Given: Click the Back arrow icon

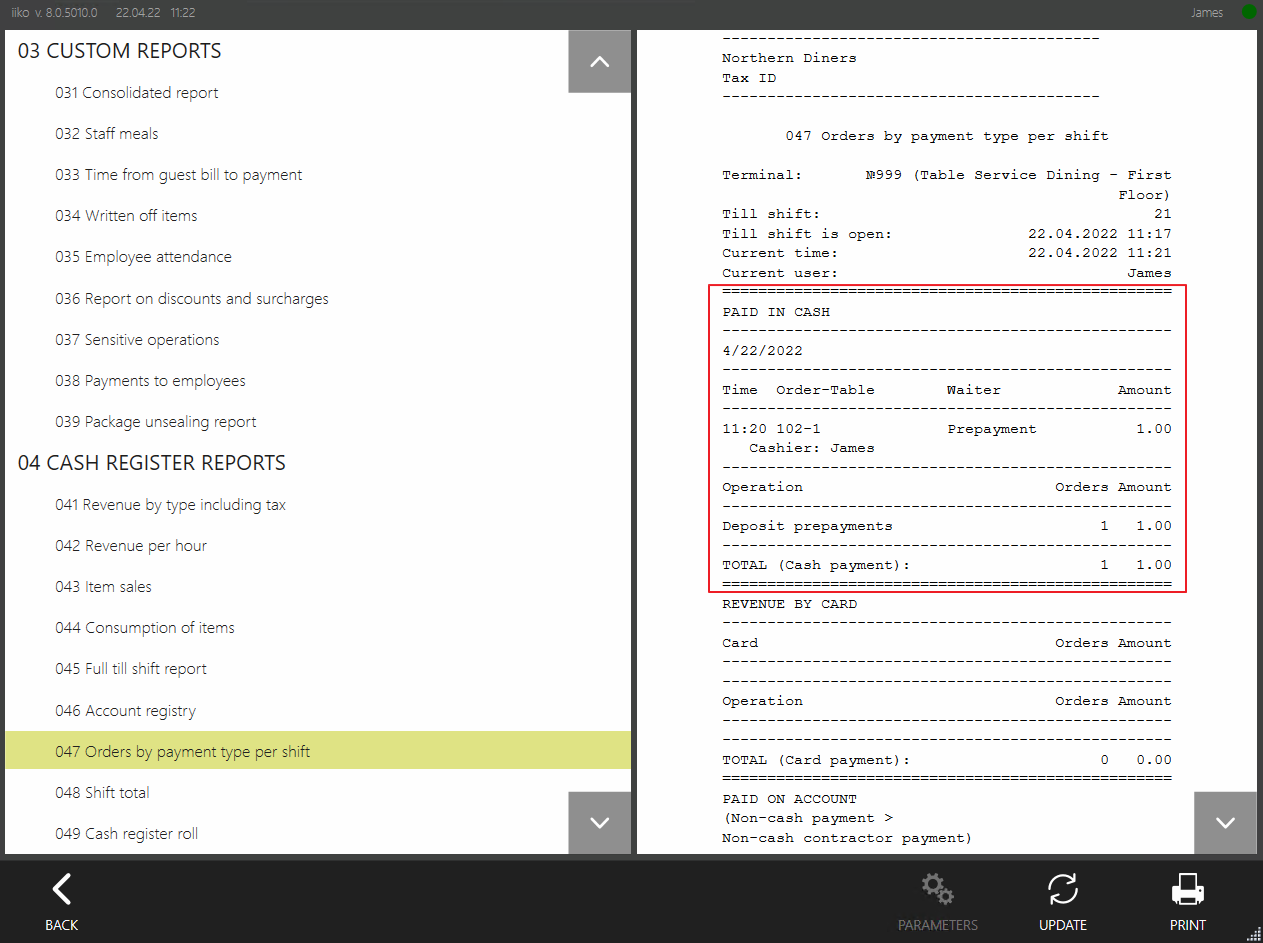Looking at the screenshot, I should 61,889.
